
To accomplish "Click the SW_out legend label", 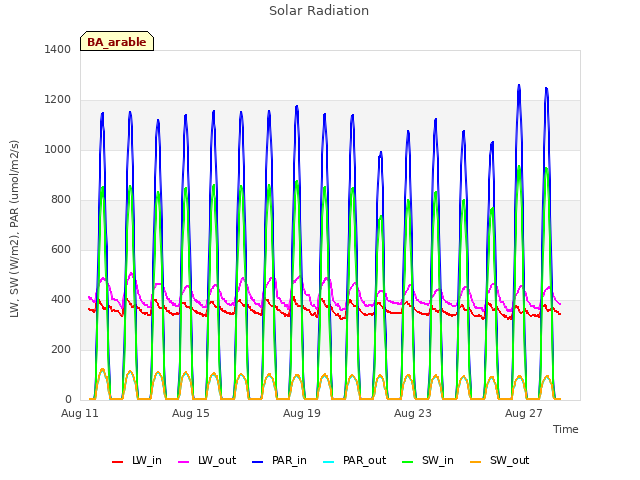I will (509, 460).
